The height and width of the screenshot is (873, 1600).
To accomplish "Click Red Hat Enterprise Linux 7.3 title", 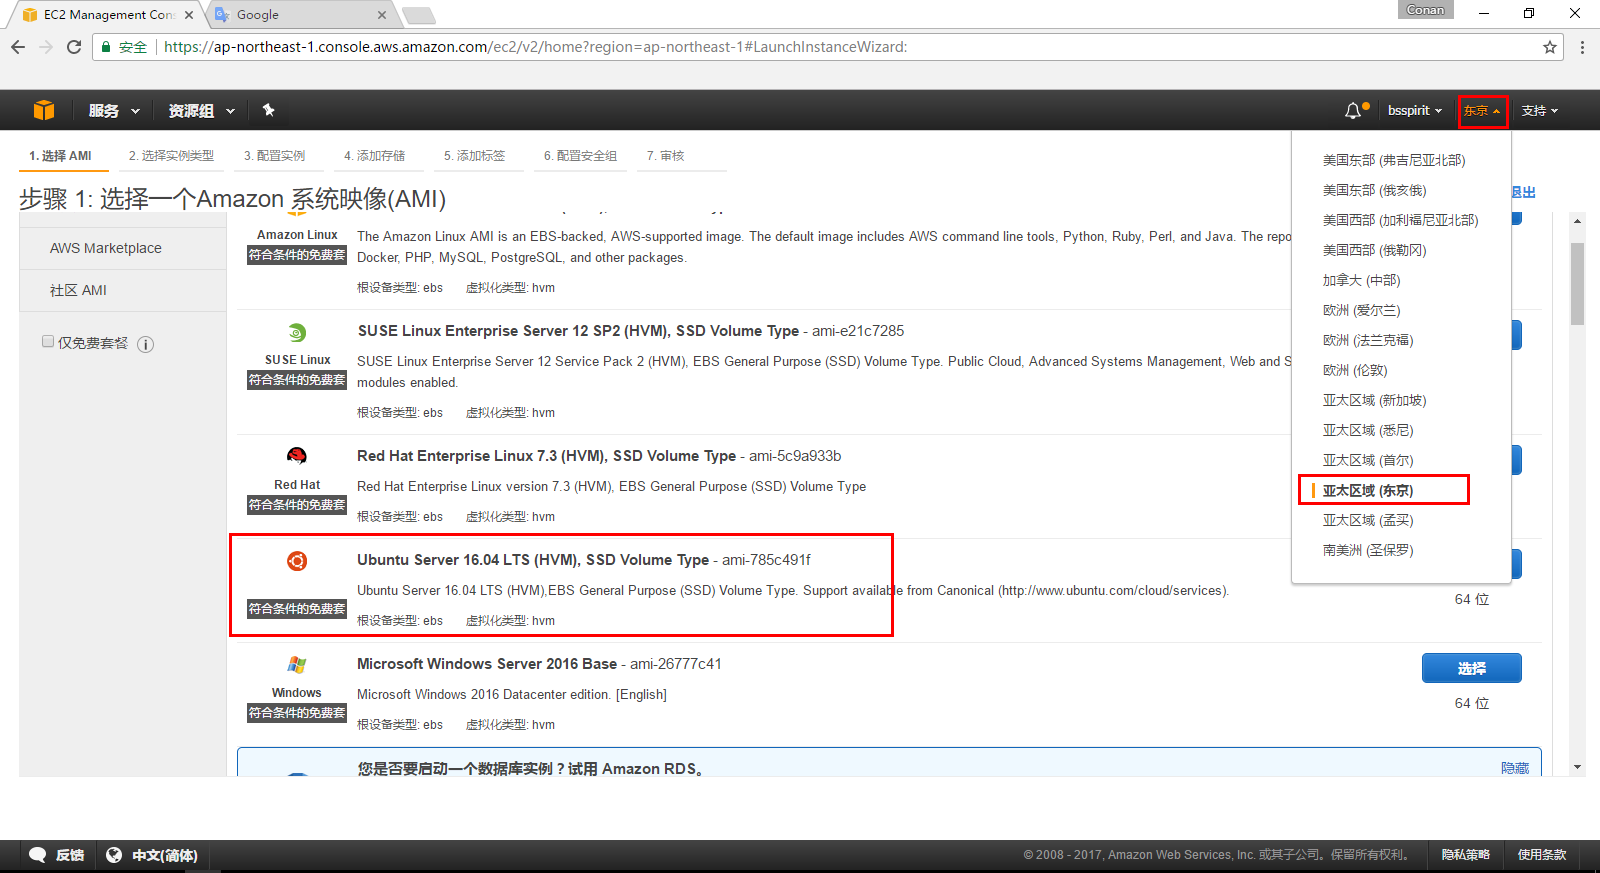I will coord(546,456).
